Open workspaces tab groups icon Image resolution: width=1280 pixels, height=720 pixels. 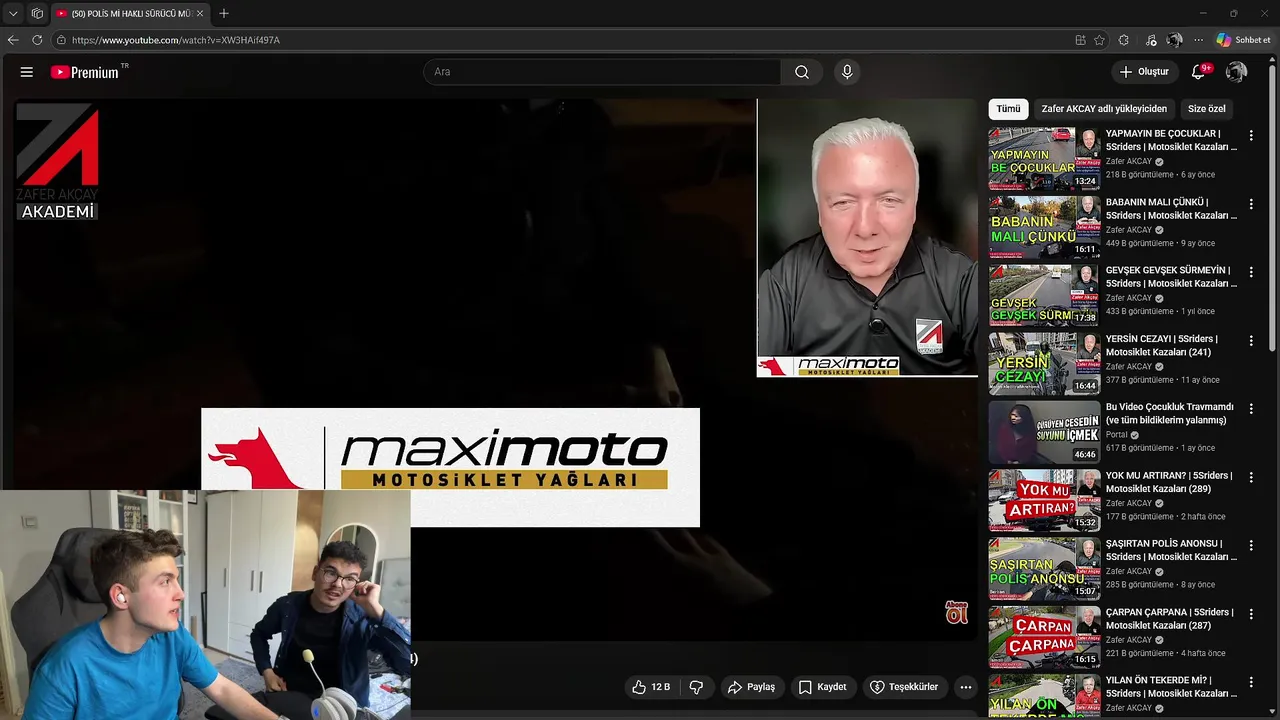coord(37,13)
